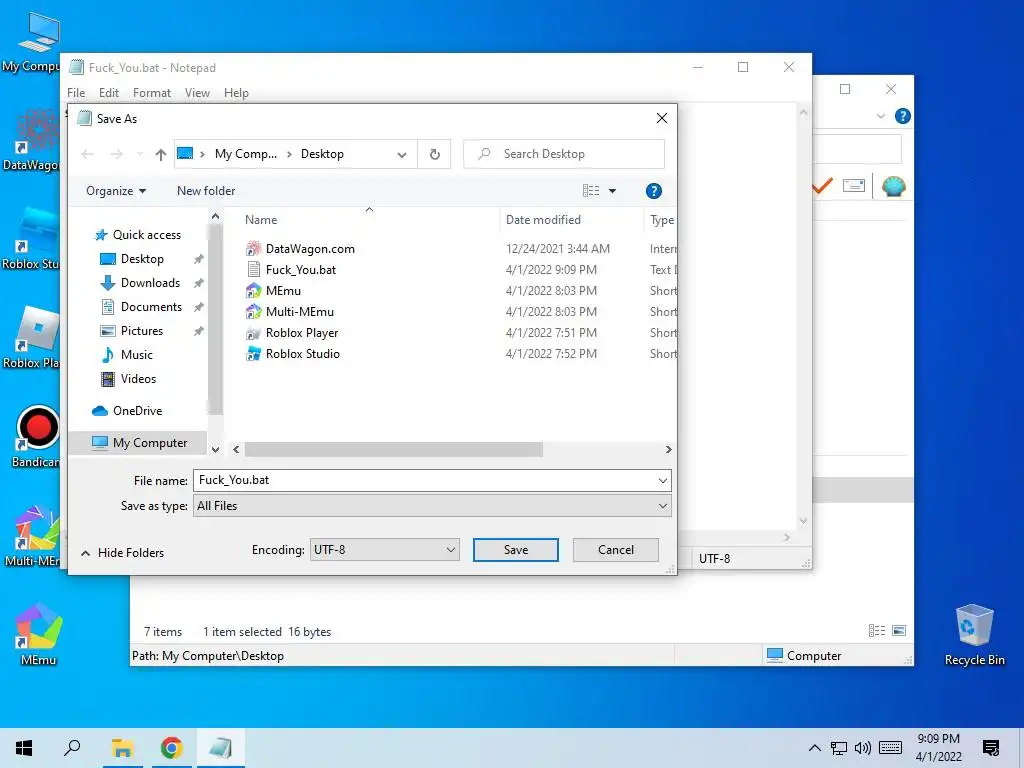The width and height of the screenshot is (1024, 768).
Task: Click the orange checkmark icon in Explorer window
Action: tap(822, 185)
